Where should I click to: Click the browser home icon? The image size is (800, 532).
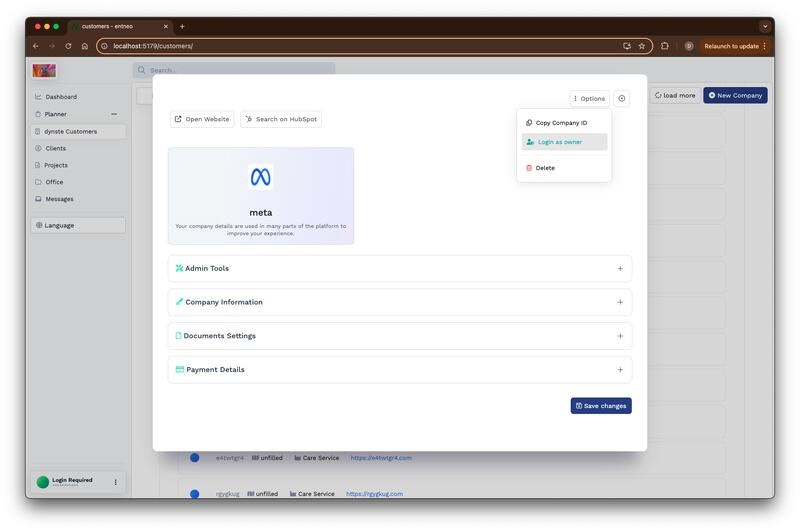[x=85, y=46]
